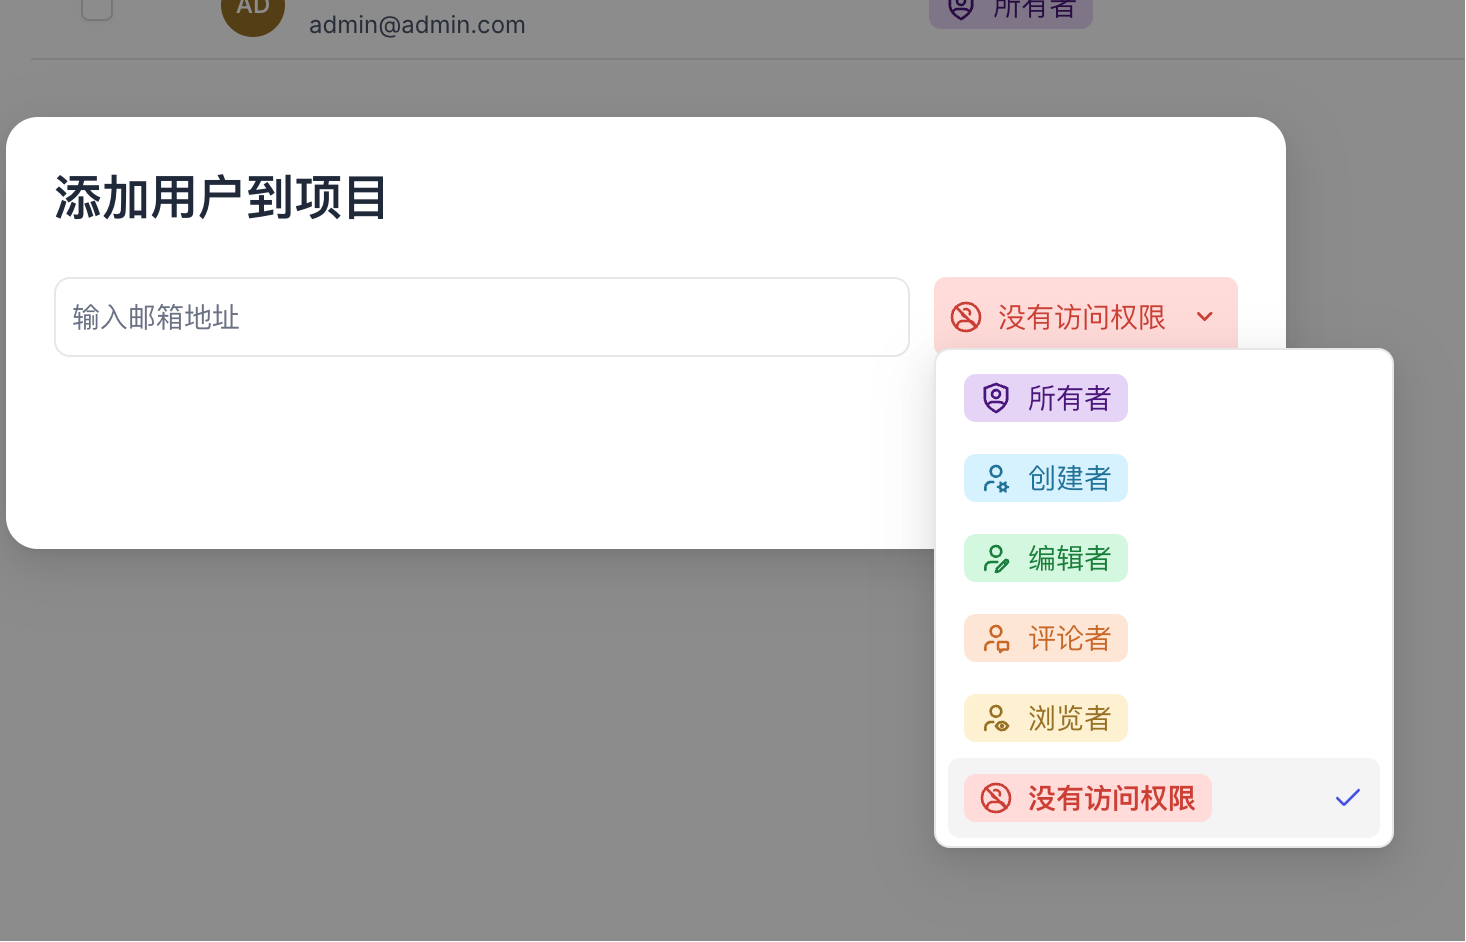
Task: Click the AD avatar of admin user
Action: coord(253,9)
